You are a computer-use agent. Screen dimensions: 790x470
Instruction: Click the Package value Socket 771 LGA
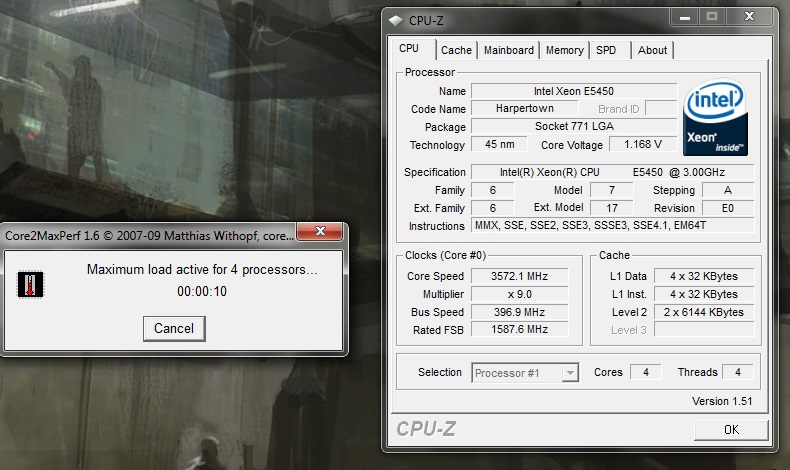click(x=574, y=126)
